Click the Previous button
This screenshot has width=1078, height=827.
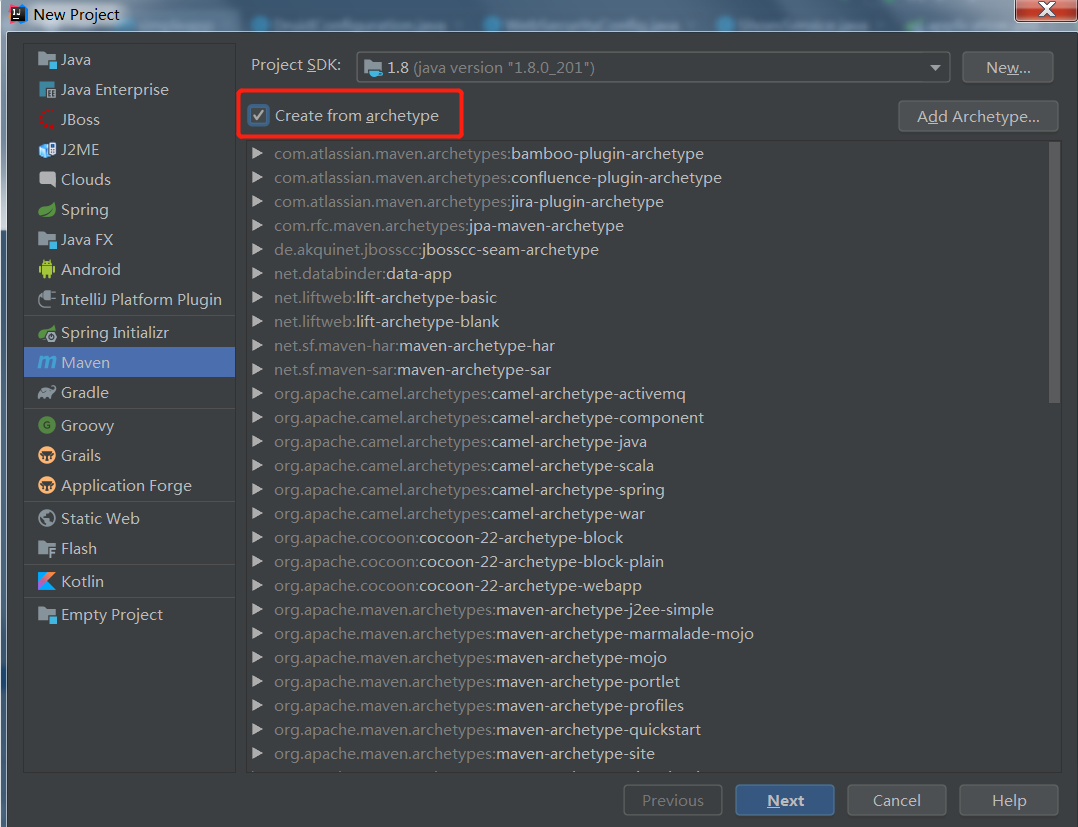[672, 800]
